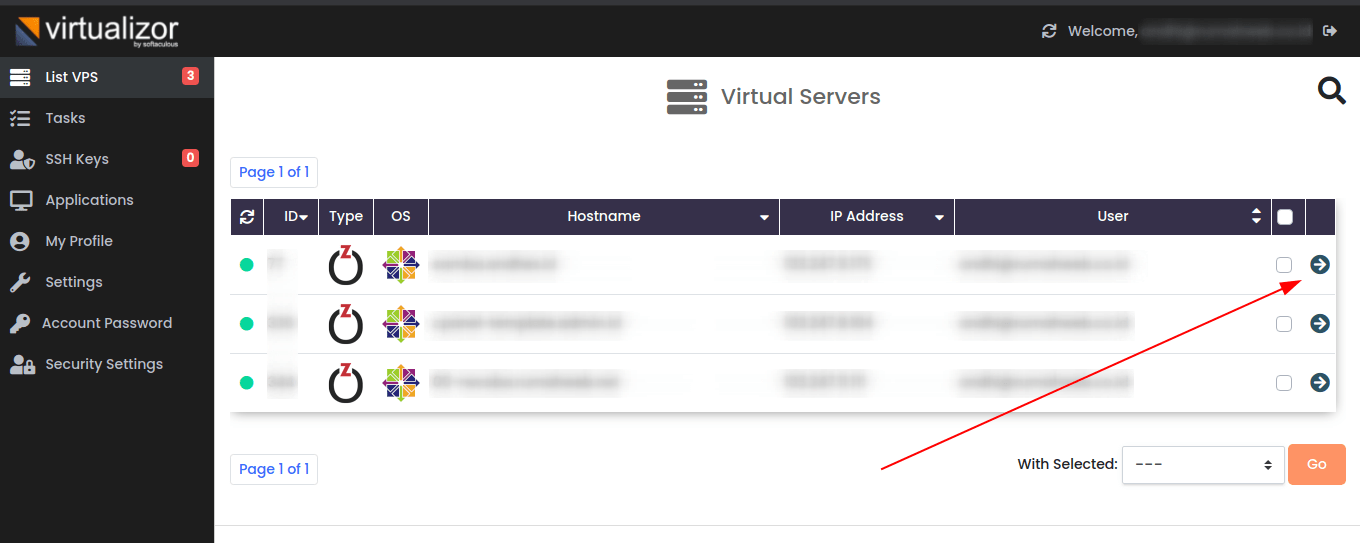
Task: Open the With Selected dropdown
Action: click(1203, 464)
